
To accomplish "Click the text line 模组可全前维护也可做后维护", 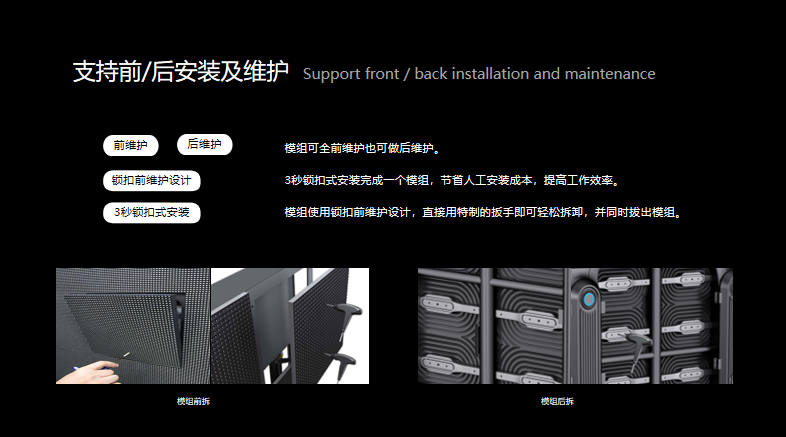I will pyautogui.click(x=362, y=148).
